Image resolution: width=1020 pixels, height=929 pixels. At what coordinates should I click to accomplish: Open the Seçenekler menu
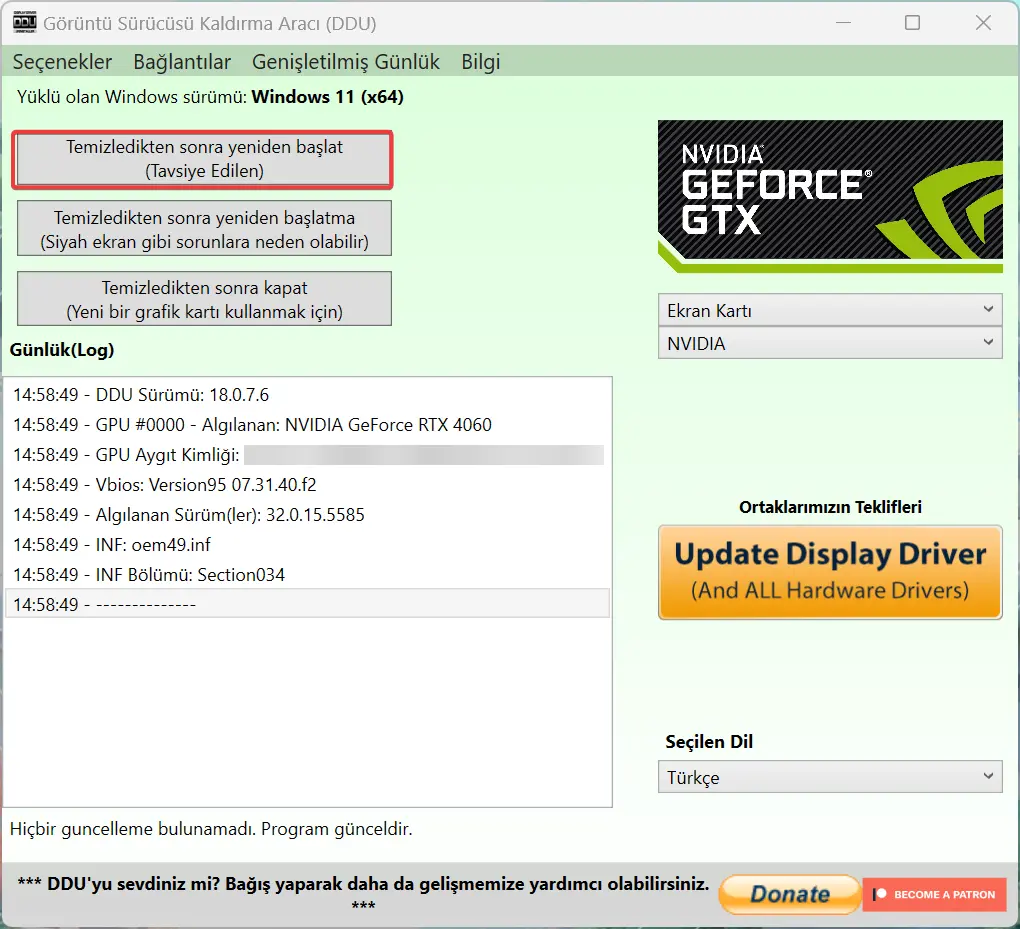[x=62, y=62]
